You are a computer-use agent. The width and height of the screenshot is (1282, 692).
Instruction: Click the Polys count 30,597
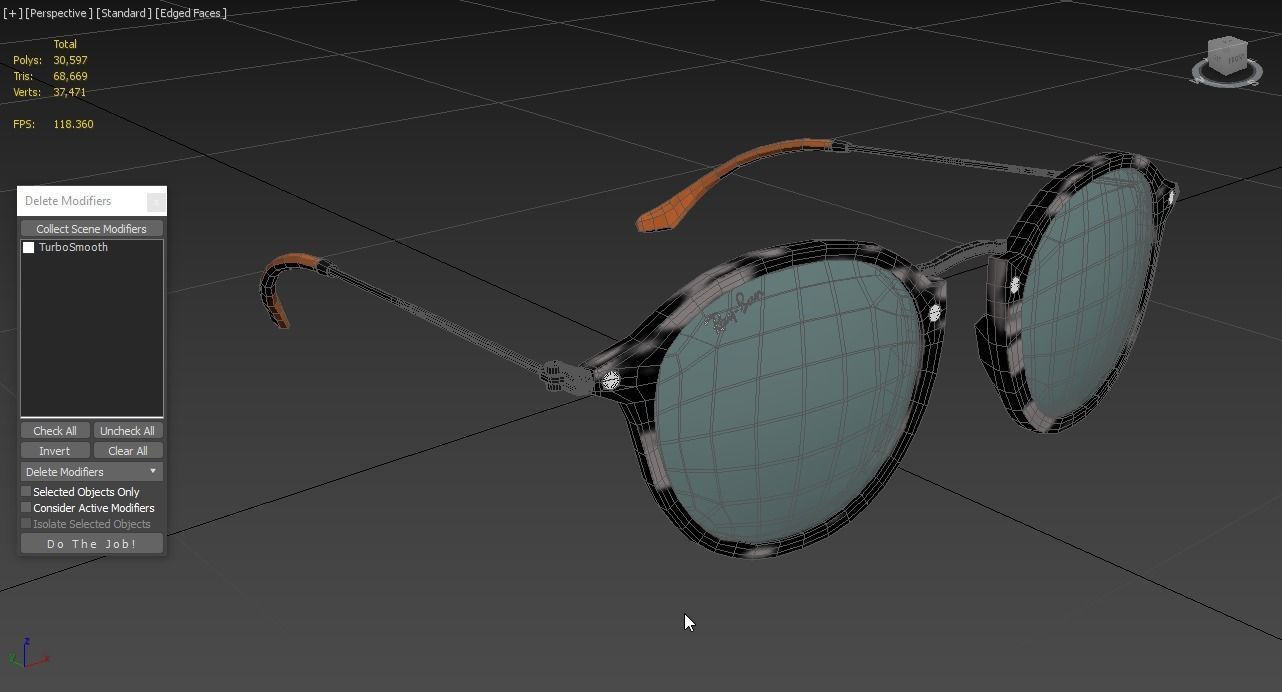pyautogui.click(x=70, y=60)
